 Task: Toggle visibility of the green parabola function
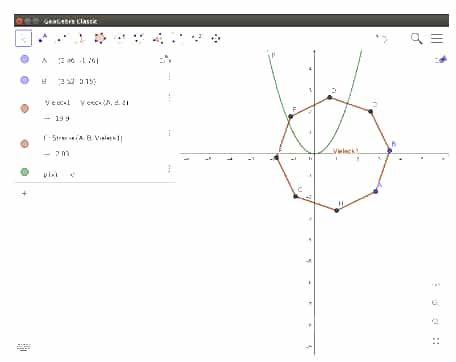[24, 172]
